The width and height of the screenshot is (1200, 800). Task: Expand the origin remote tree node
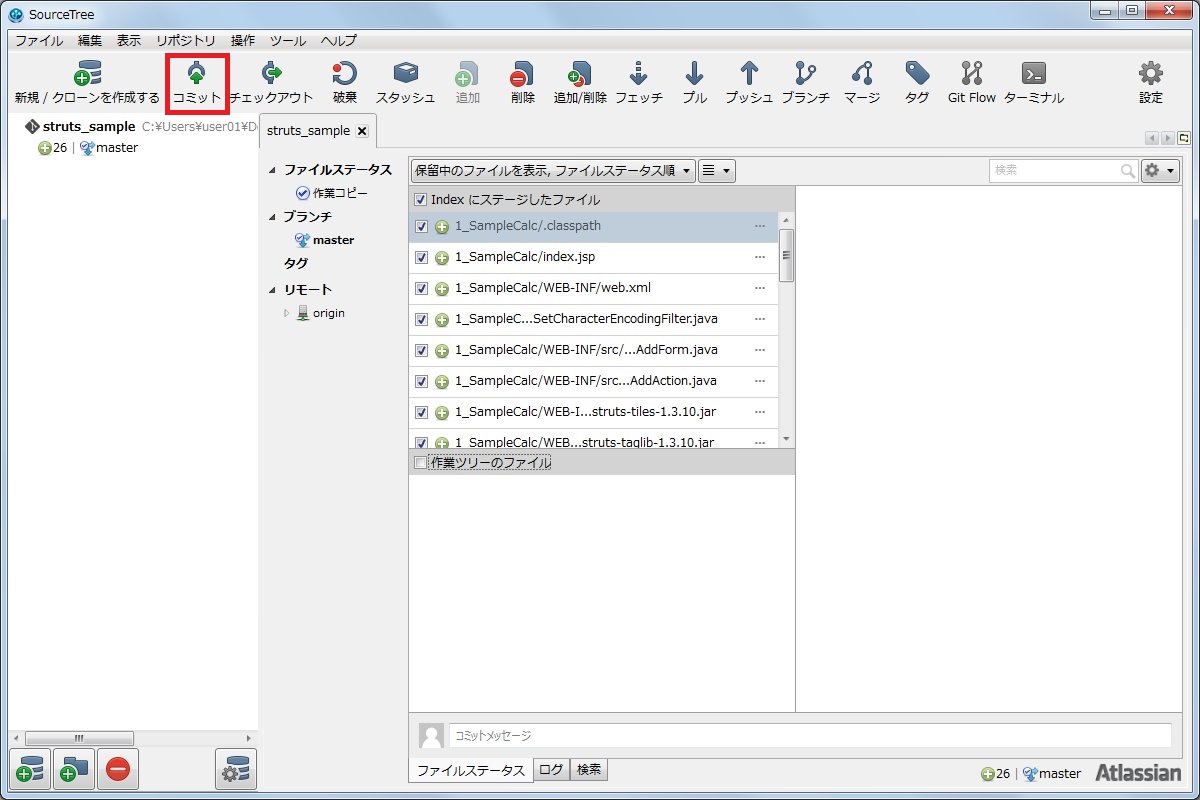287,313
